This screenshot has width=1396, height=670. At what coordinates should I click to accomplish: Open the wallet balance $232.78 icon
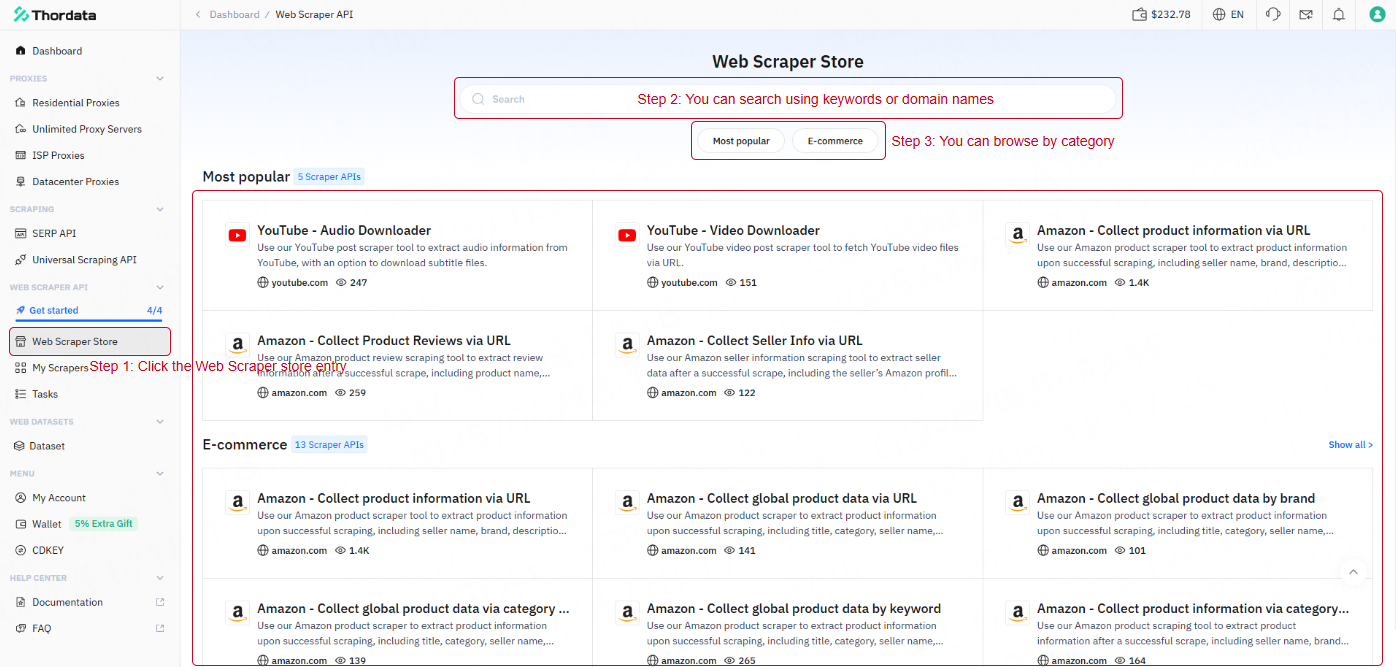[x=1139, y=14]
